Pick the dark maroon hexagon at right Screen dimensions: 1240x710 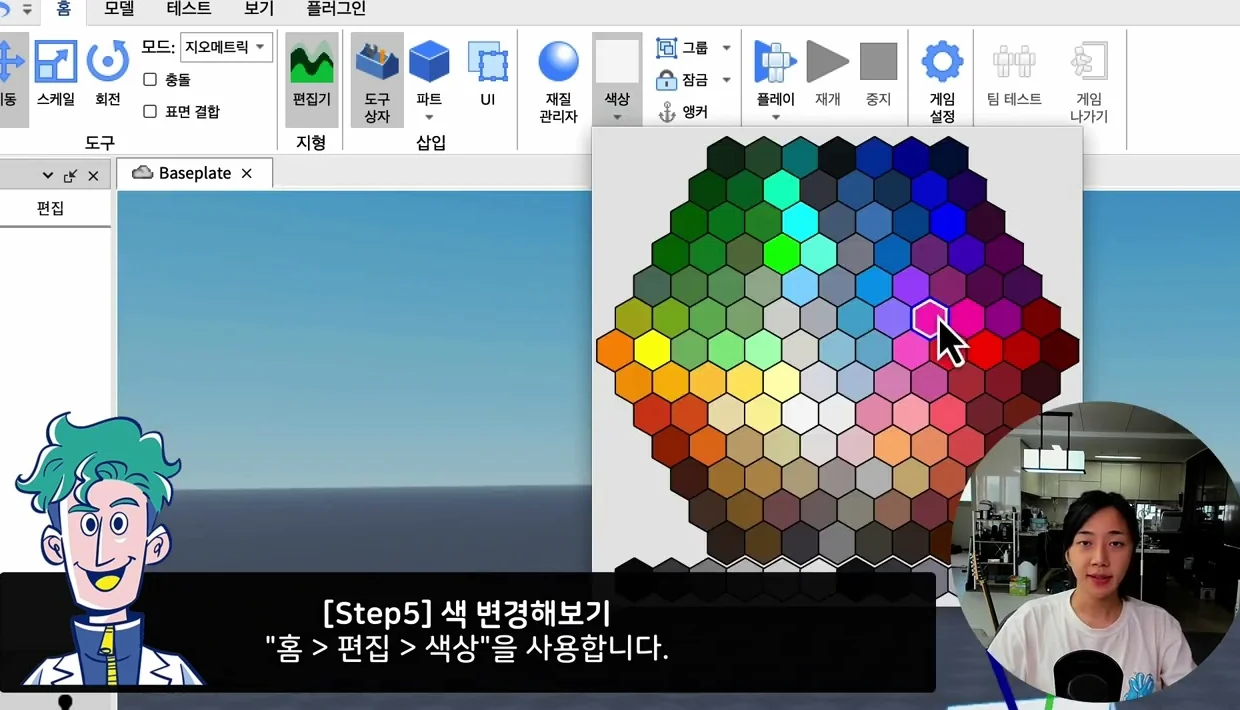coord(1059,349)
